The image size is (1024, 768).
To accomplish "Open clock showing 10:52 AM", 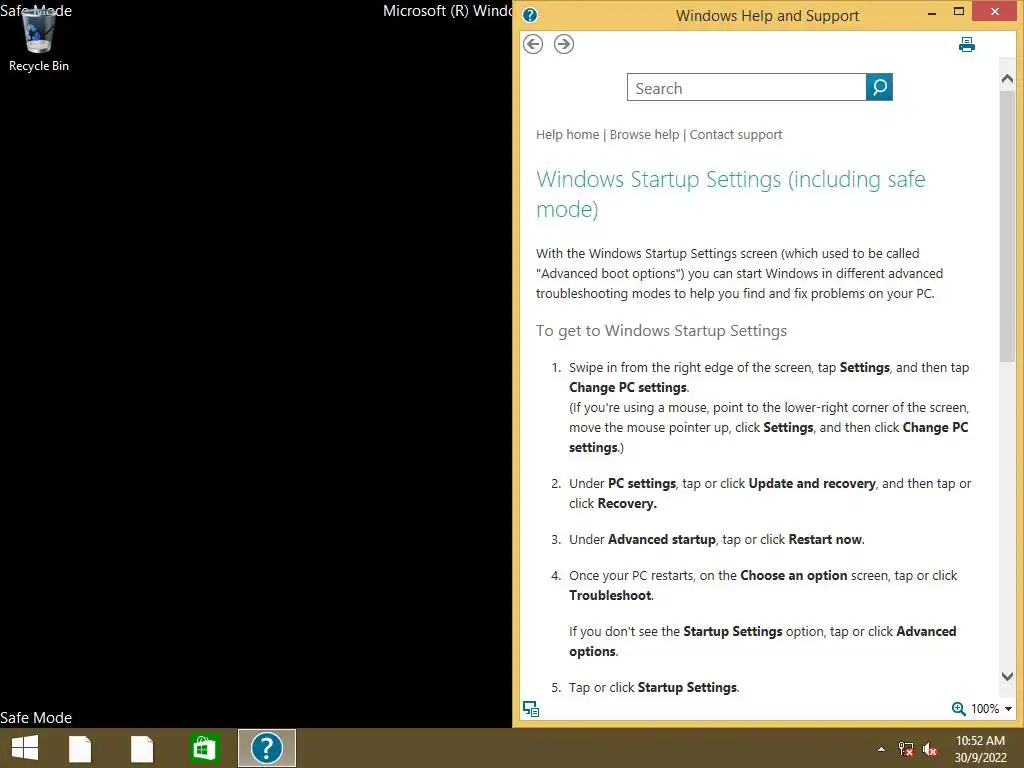I will [980, 749].
